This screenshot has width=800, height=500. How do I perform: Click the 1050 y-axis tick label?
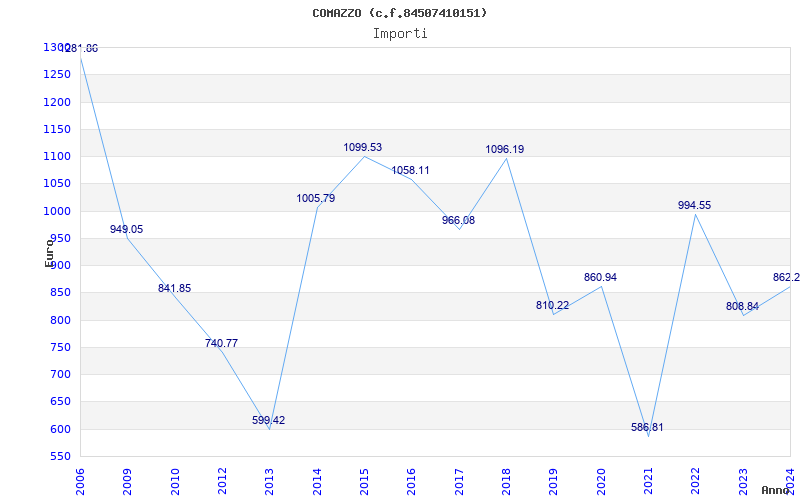(x=57, y=184)
